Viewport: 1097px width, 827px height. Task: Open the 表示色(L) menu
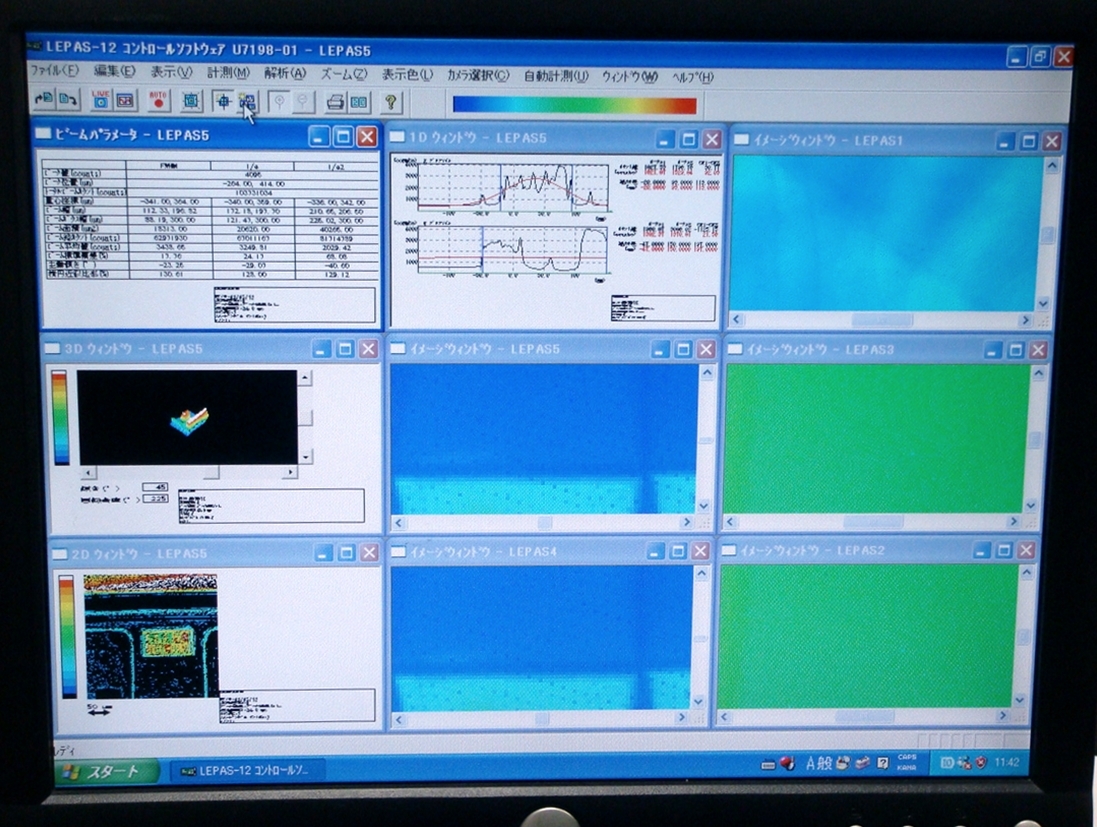pos(407,74)
